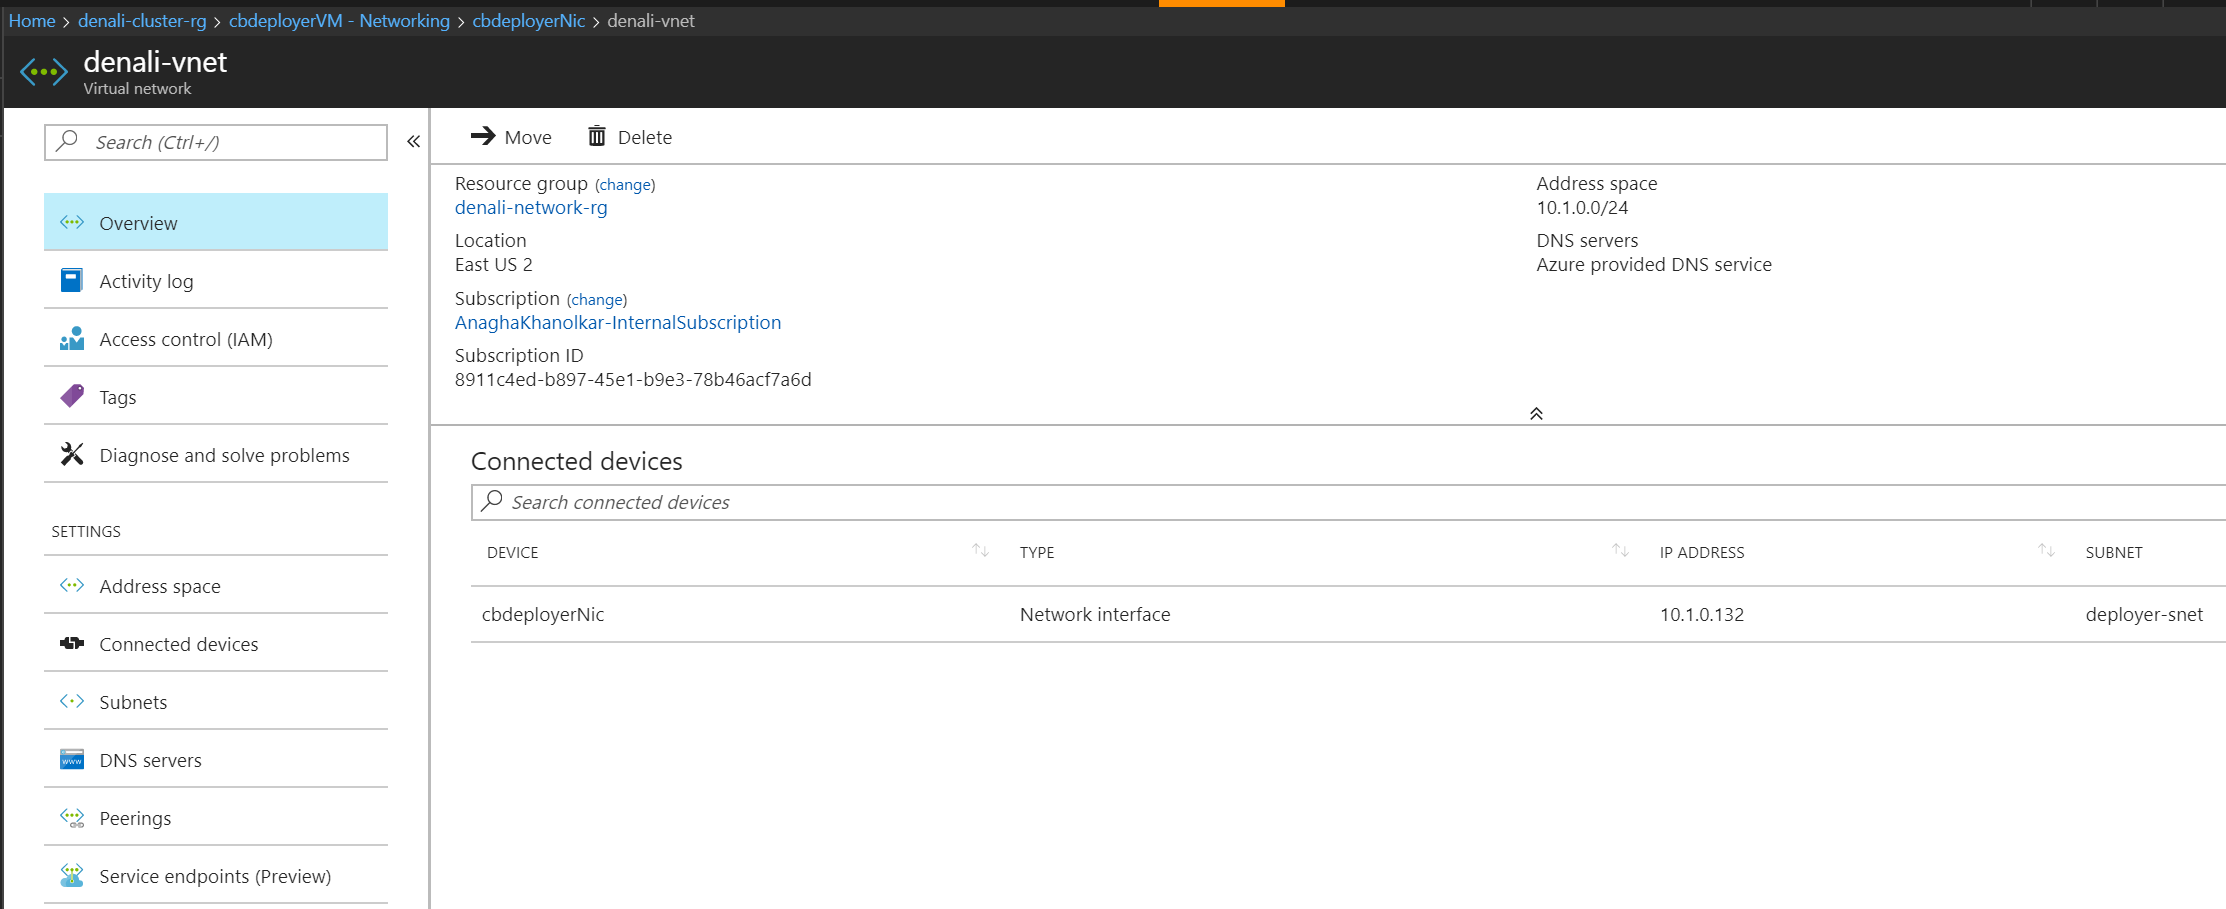This screenshot has width=2226, height=909.
Task: Click the Peerings icon in the sidebar
Action: tap(72, 817)
